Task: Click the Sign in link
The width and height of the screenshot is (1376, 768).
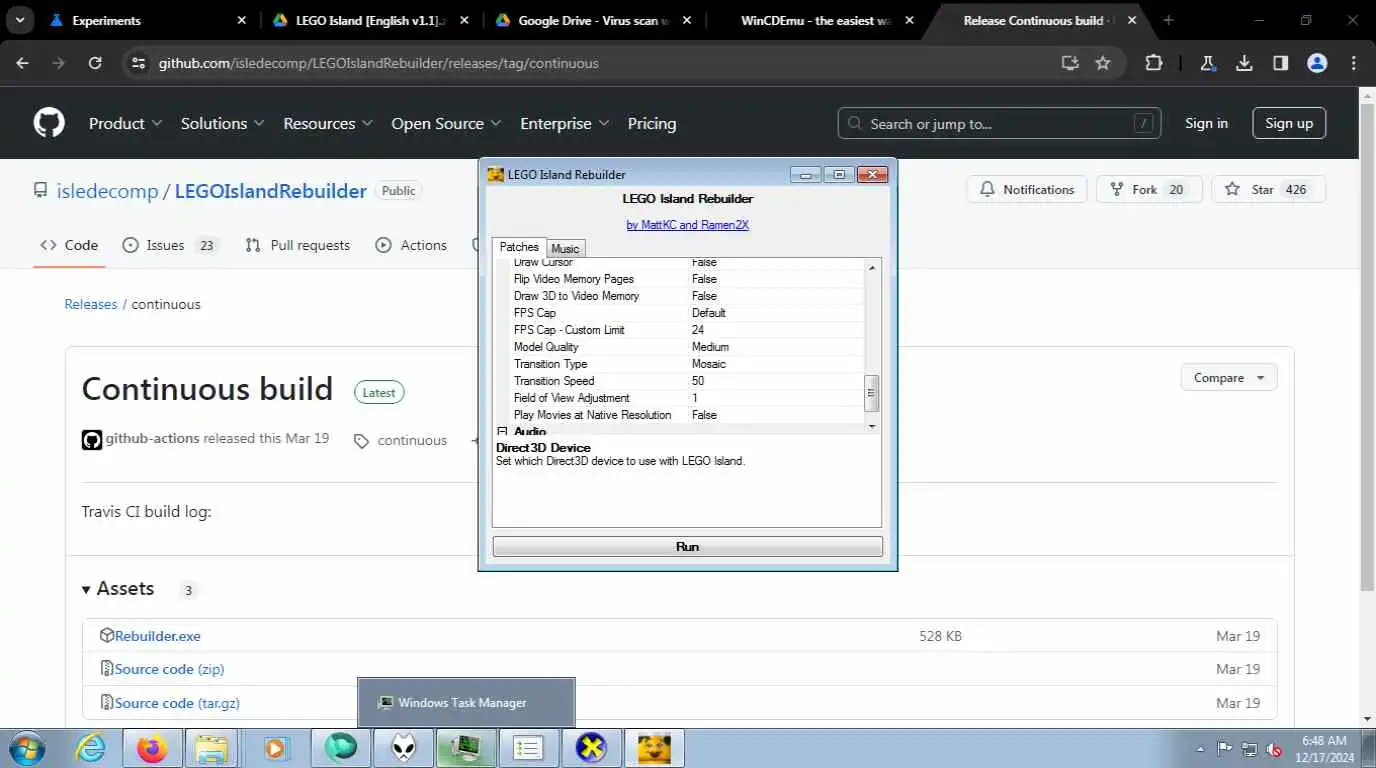Action: pyautogui.click(x=1206, y=123)
